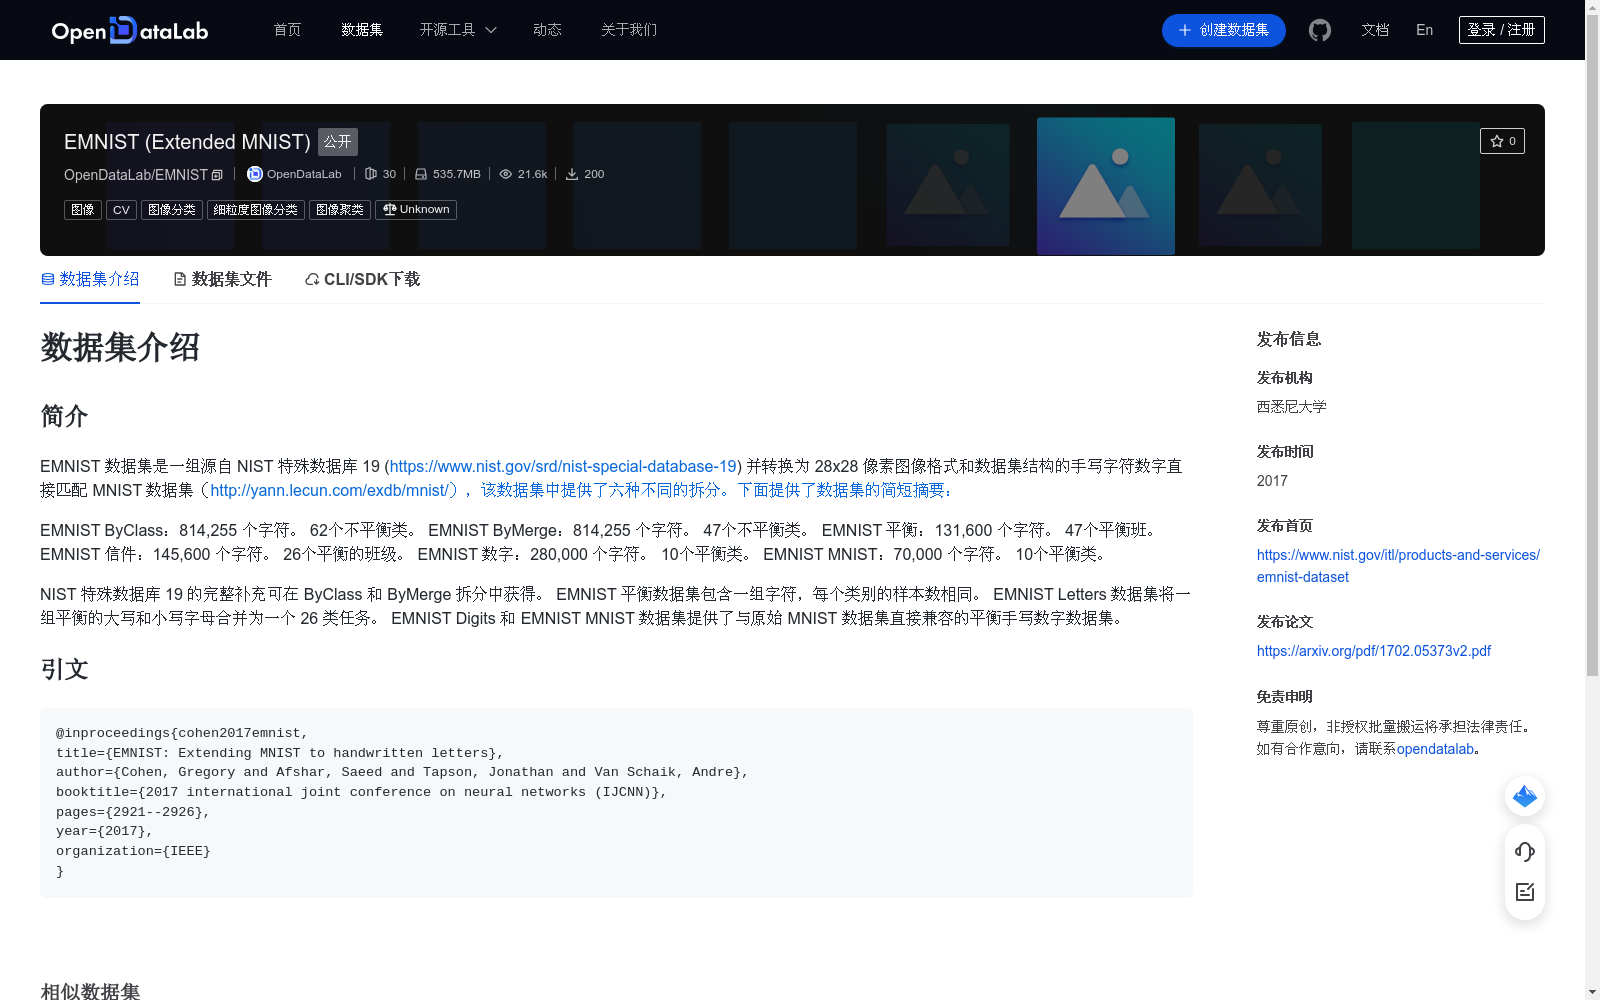Click the download count icon 200

coord(572,174)
